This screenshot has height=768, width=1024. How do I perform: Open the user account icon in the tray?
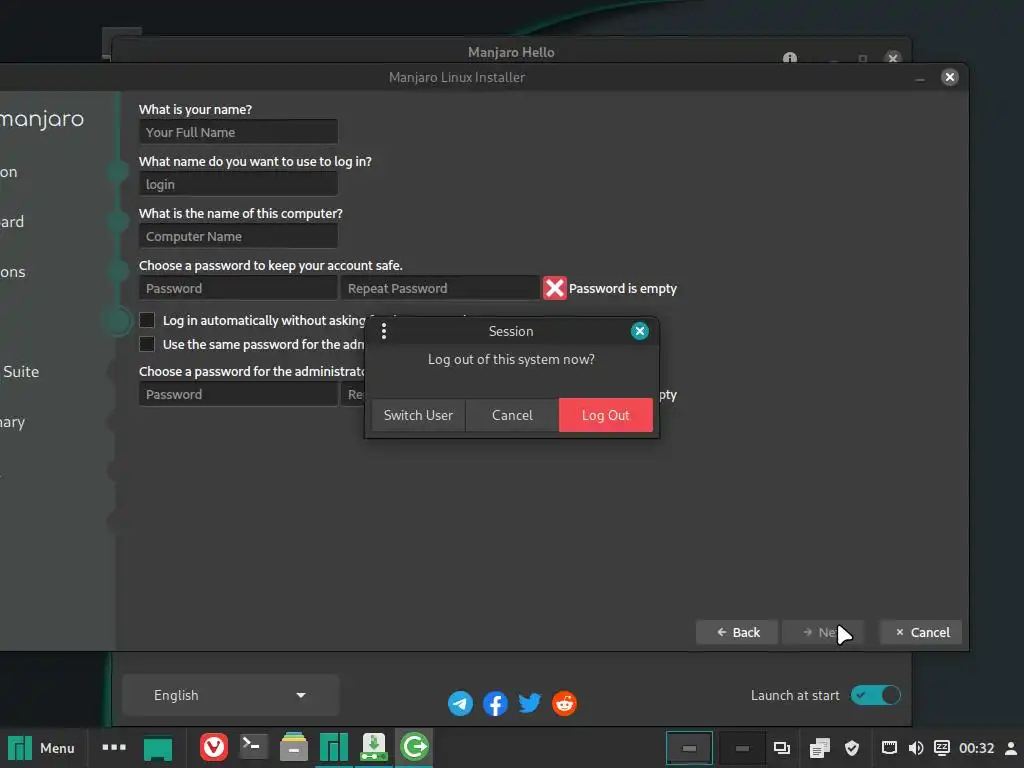pos(1011,748)
